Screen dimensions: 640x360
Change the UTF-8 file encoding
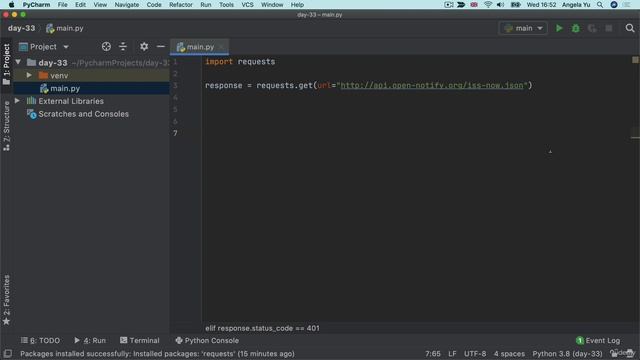point(475,354)
